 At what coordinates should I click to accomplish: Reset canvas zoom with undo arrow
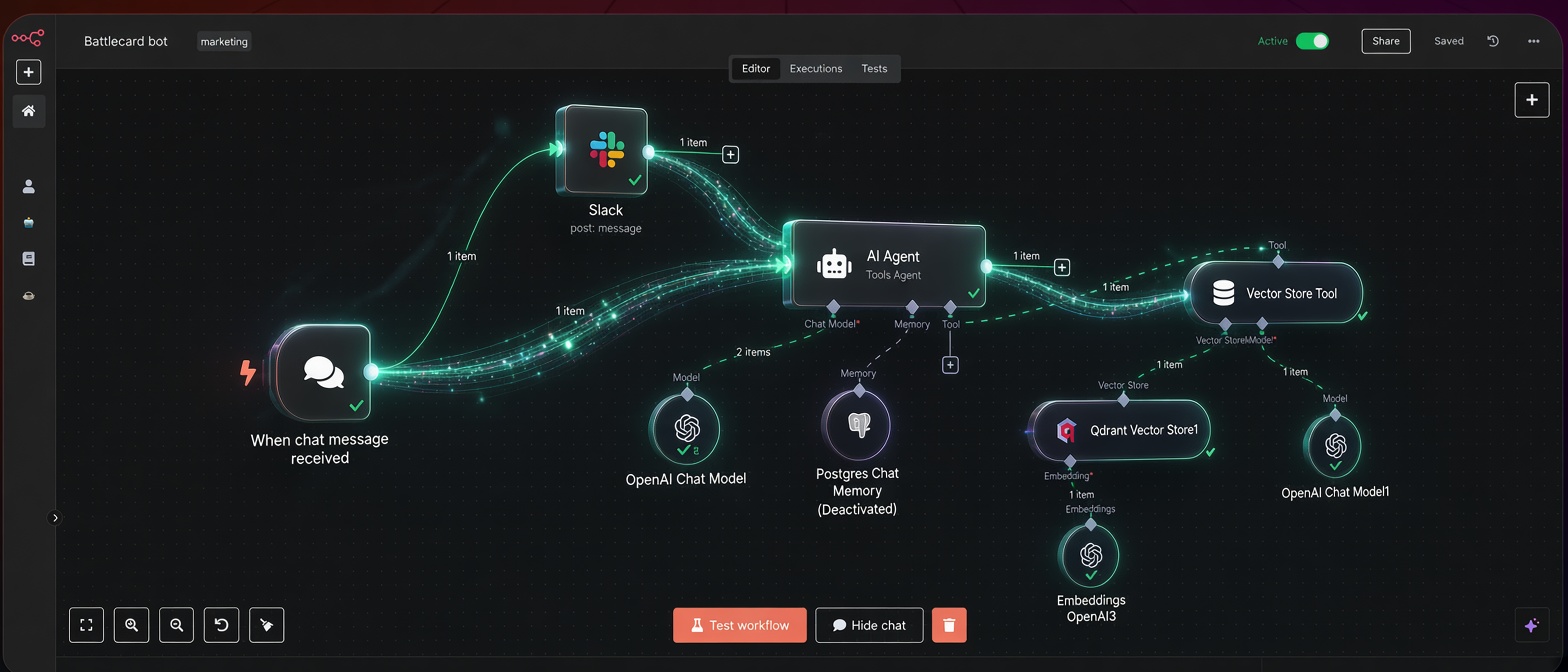pyautogui.click(x=221, y=625)
